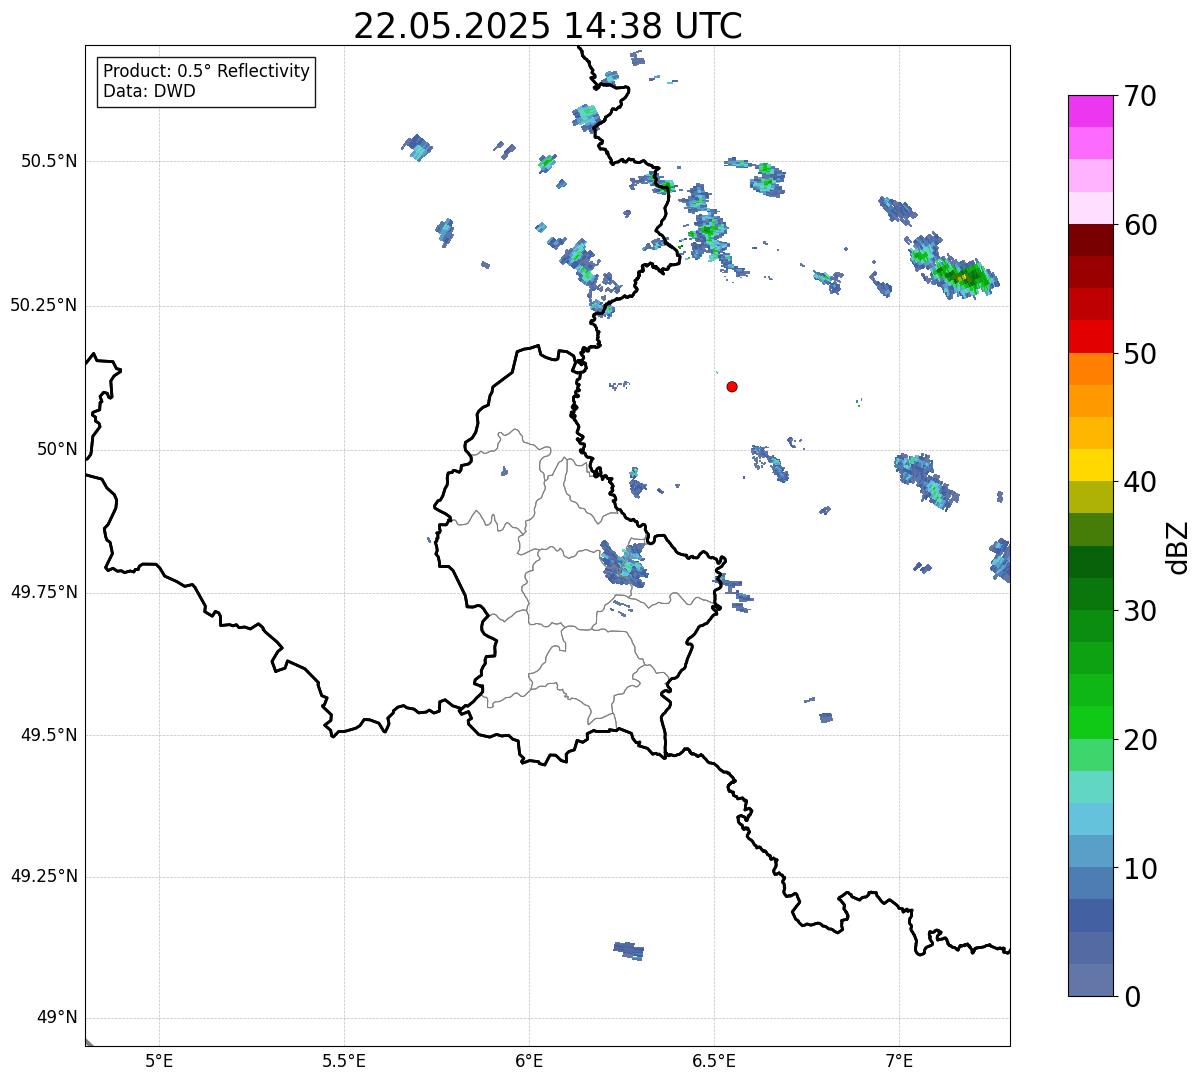The height and width of the screenshot is (1081, 1202).
Task: Click the 7°E longitude label
Action: coord(899,1060)
